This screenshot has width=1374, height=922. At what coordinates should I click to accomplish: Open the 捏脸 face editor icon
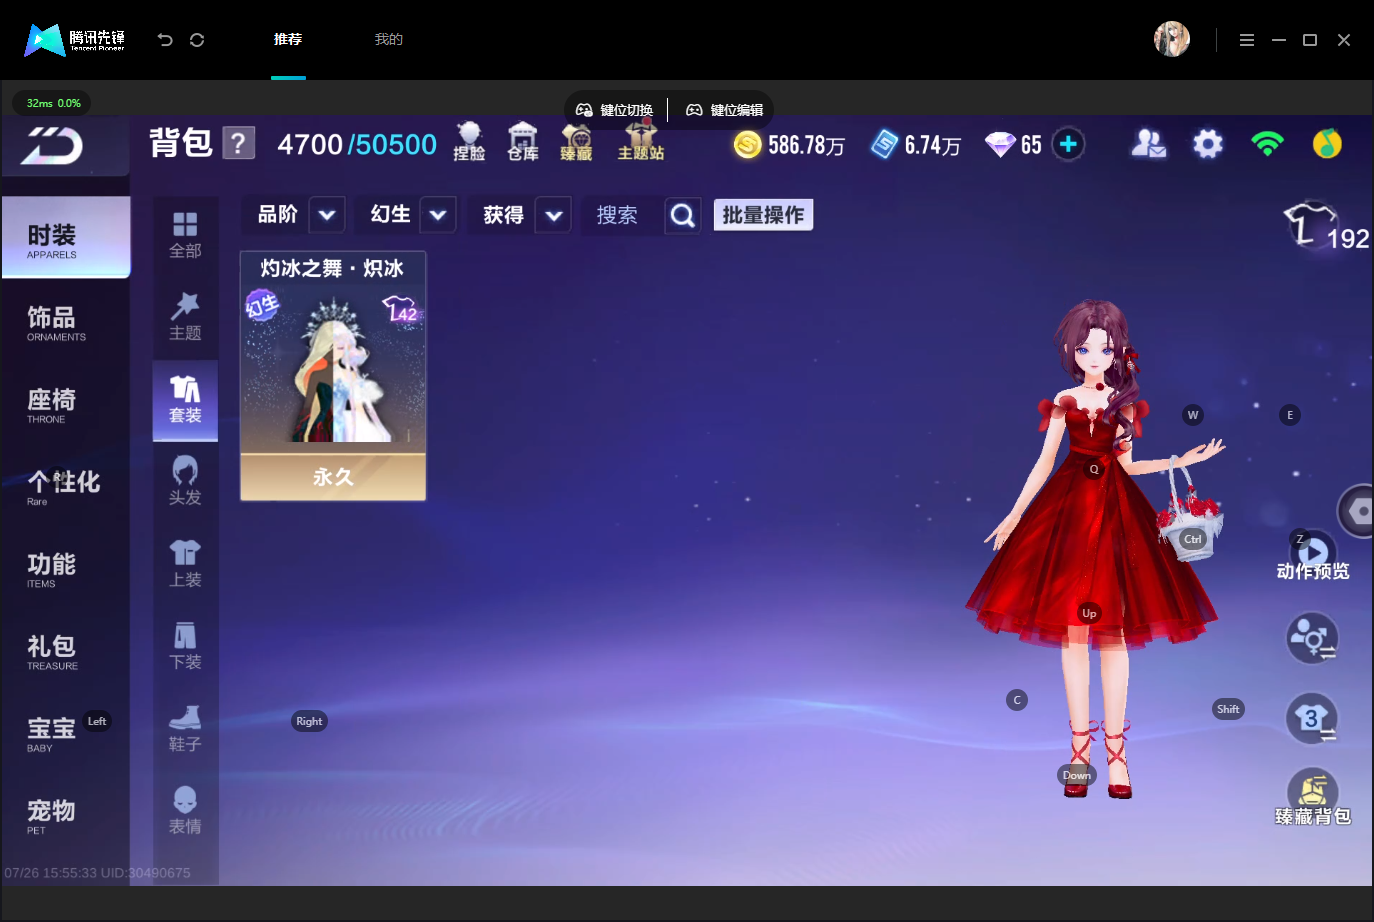tap(469, 142)
